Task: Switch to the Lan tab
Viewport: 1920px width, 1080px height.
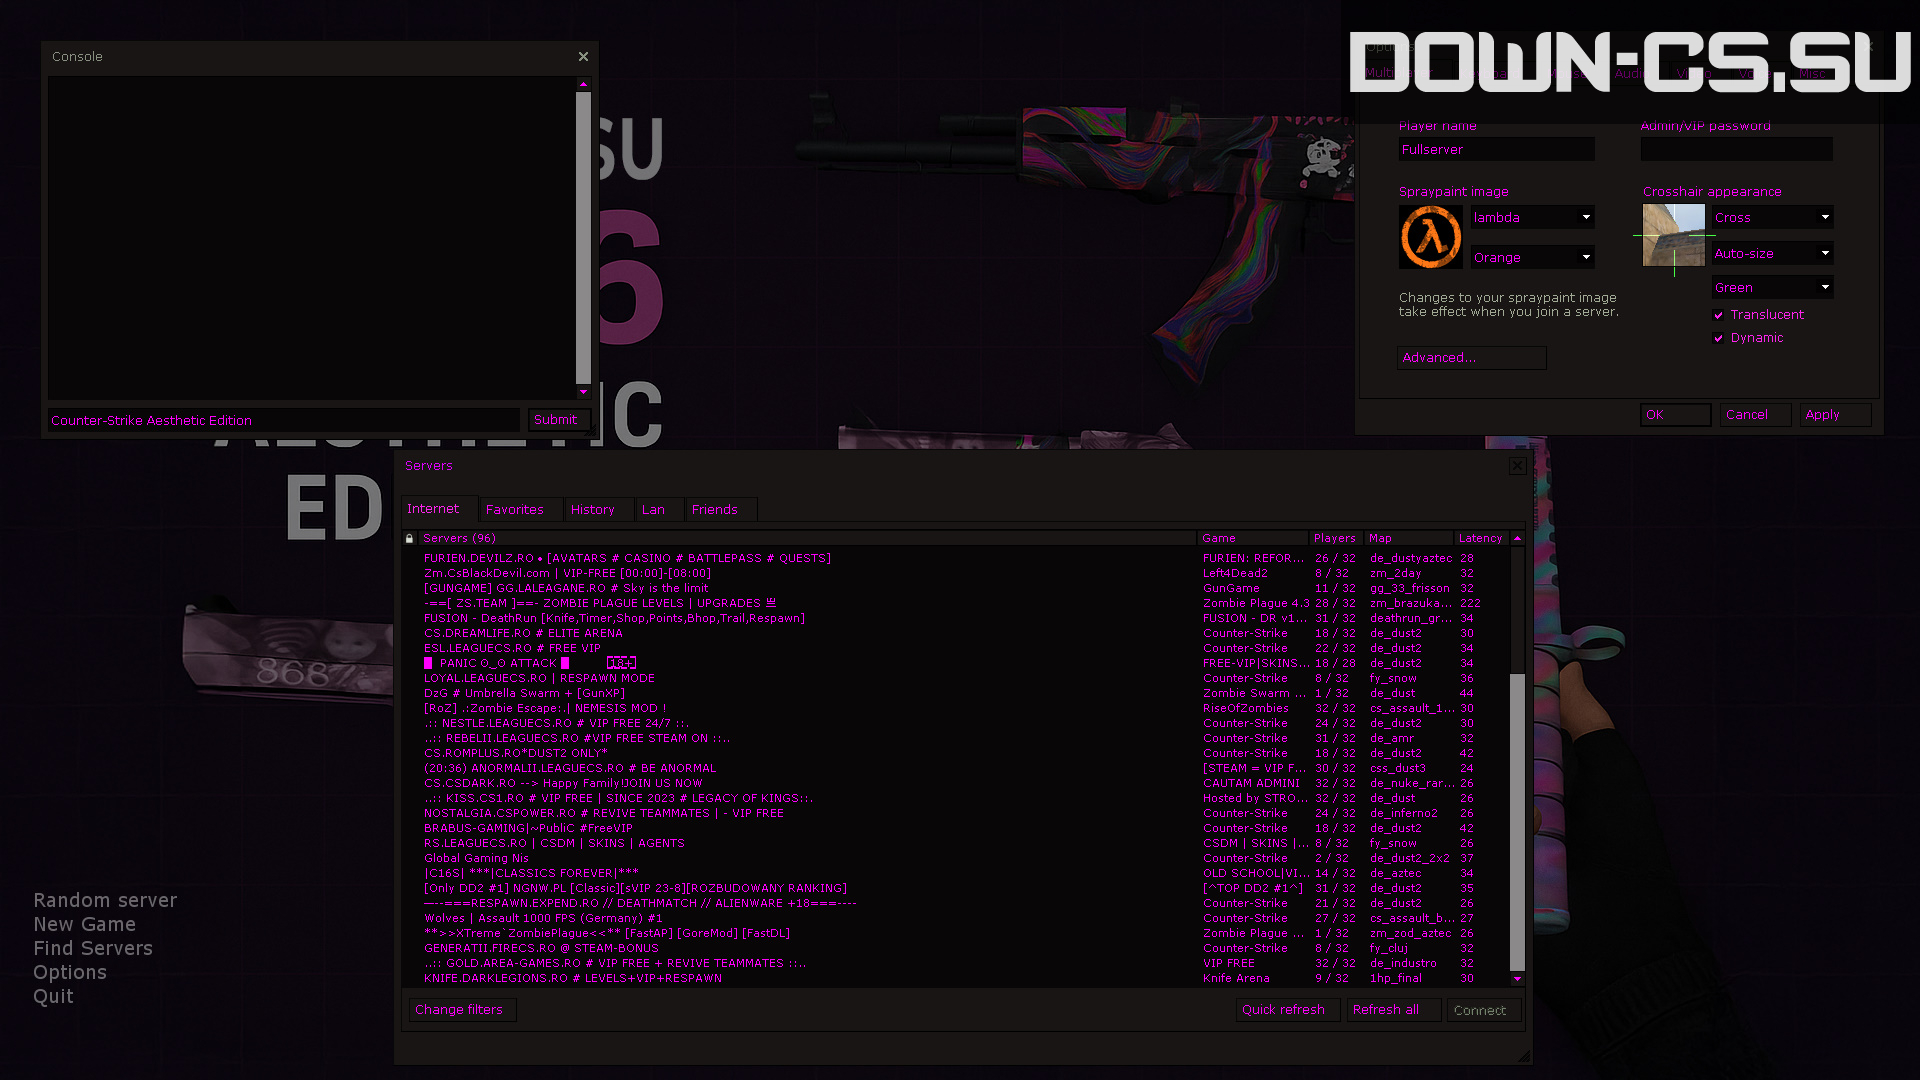Action: click(x=659, y=510)
